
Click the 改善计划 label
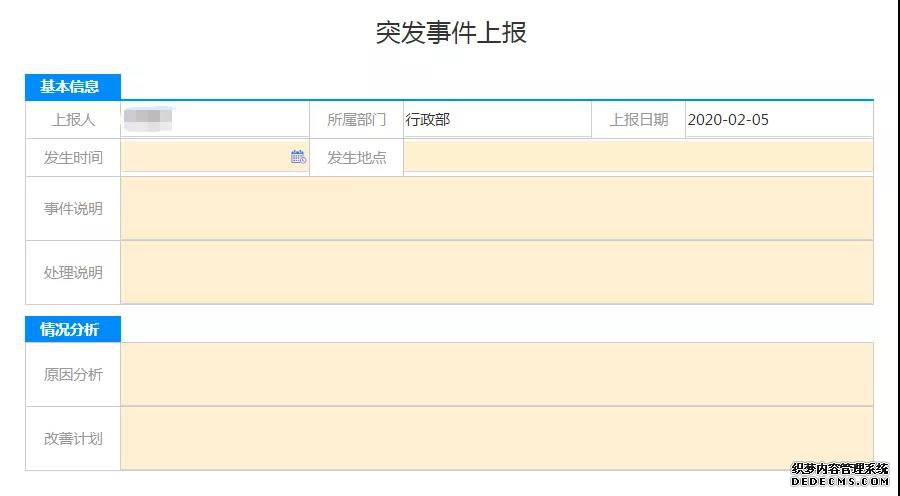73,438
